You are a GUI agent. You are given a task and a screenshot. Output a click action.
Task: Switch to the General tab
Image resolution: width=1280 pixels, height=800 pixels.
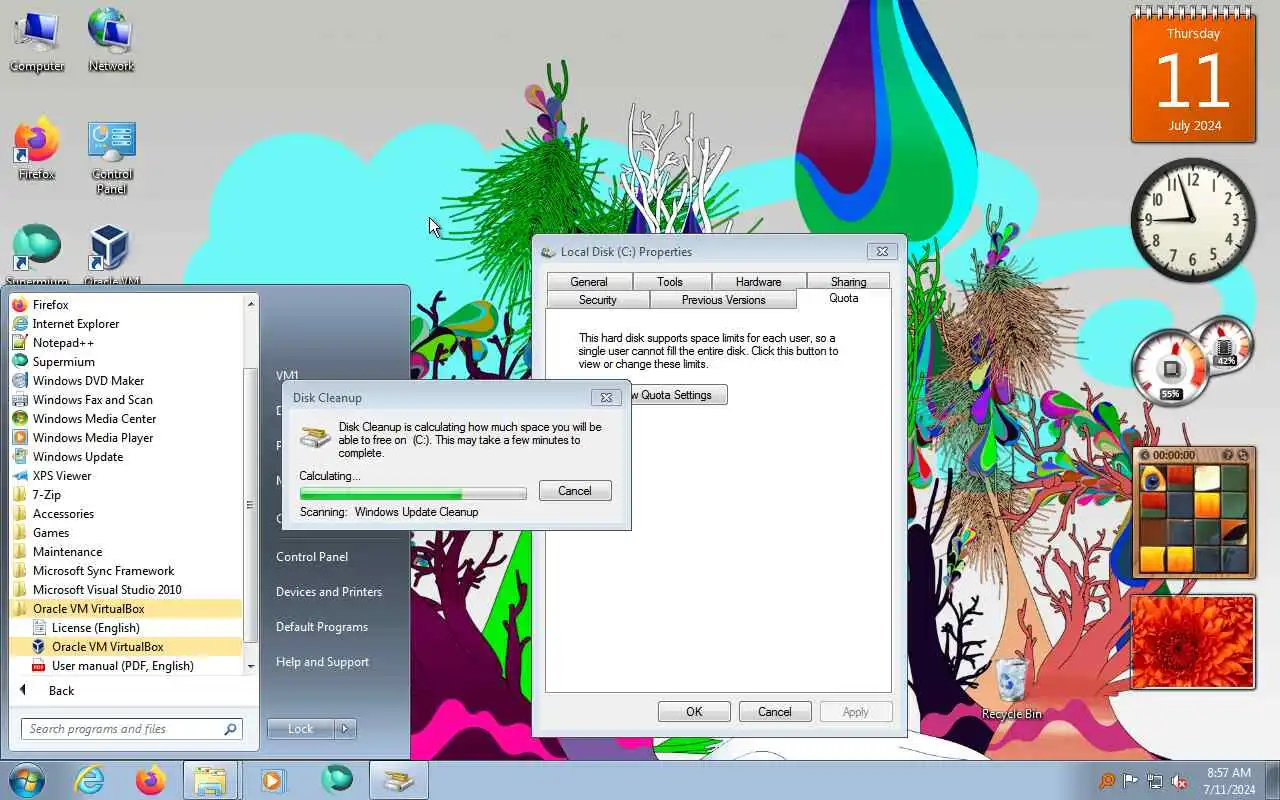(x=588, y=282)
